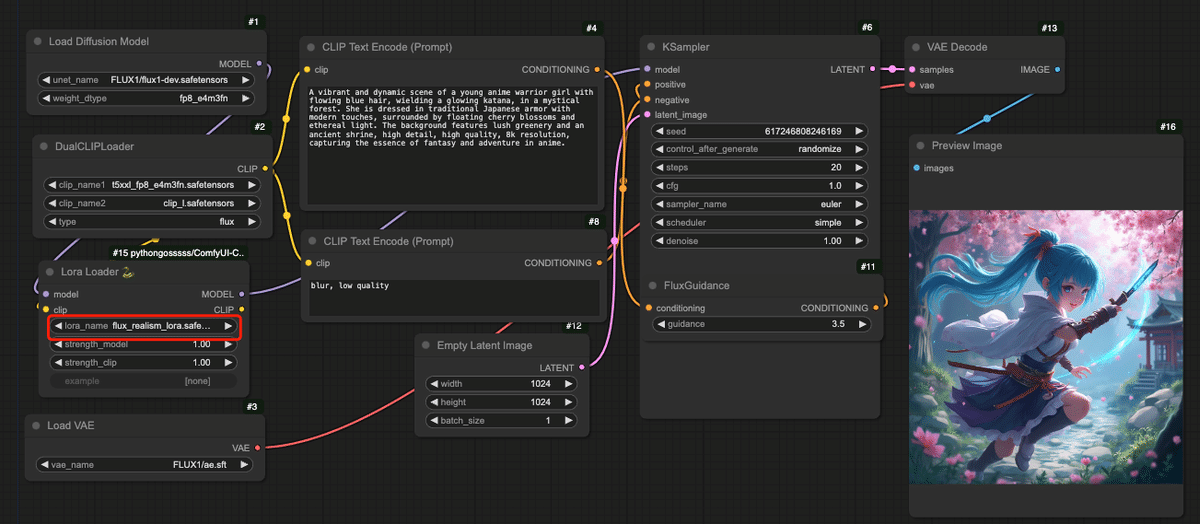Screen dimensions: 1200x524
Task: Toggle collapse on the Preview Image node
Action: point(918,146)
